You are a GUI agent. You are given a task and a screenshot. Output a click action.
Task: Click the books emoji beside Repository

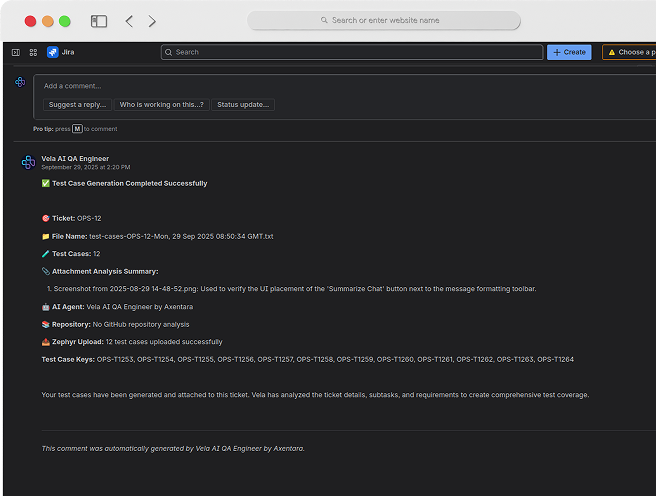coord(46,325)
